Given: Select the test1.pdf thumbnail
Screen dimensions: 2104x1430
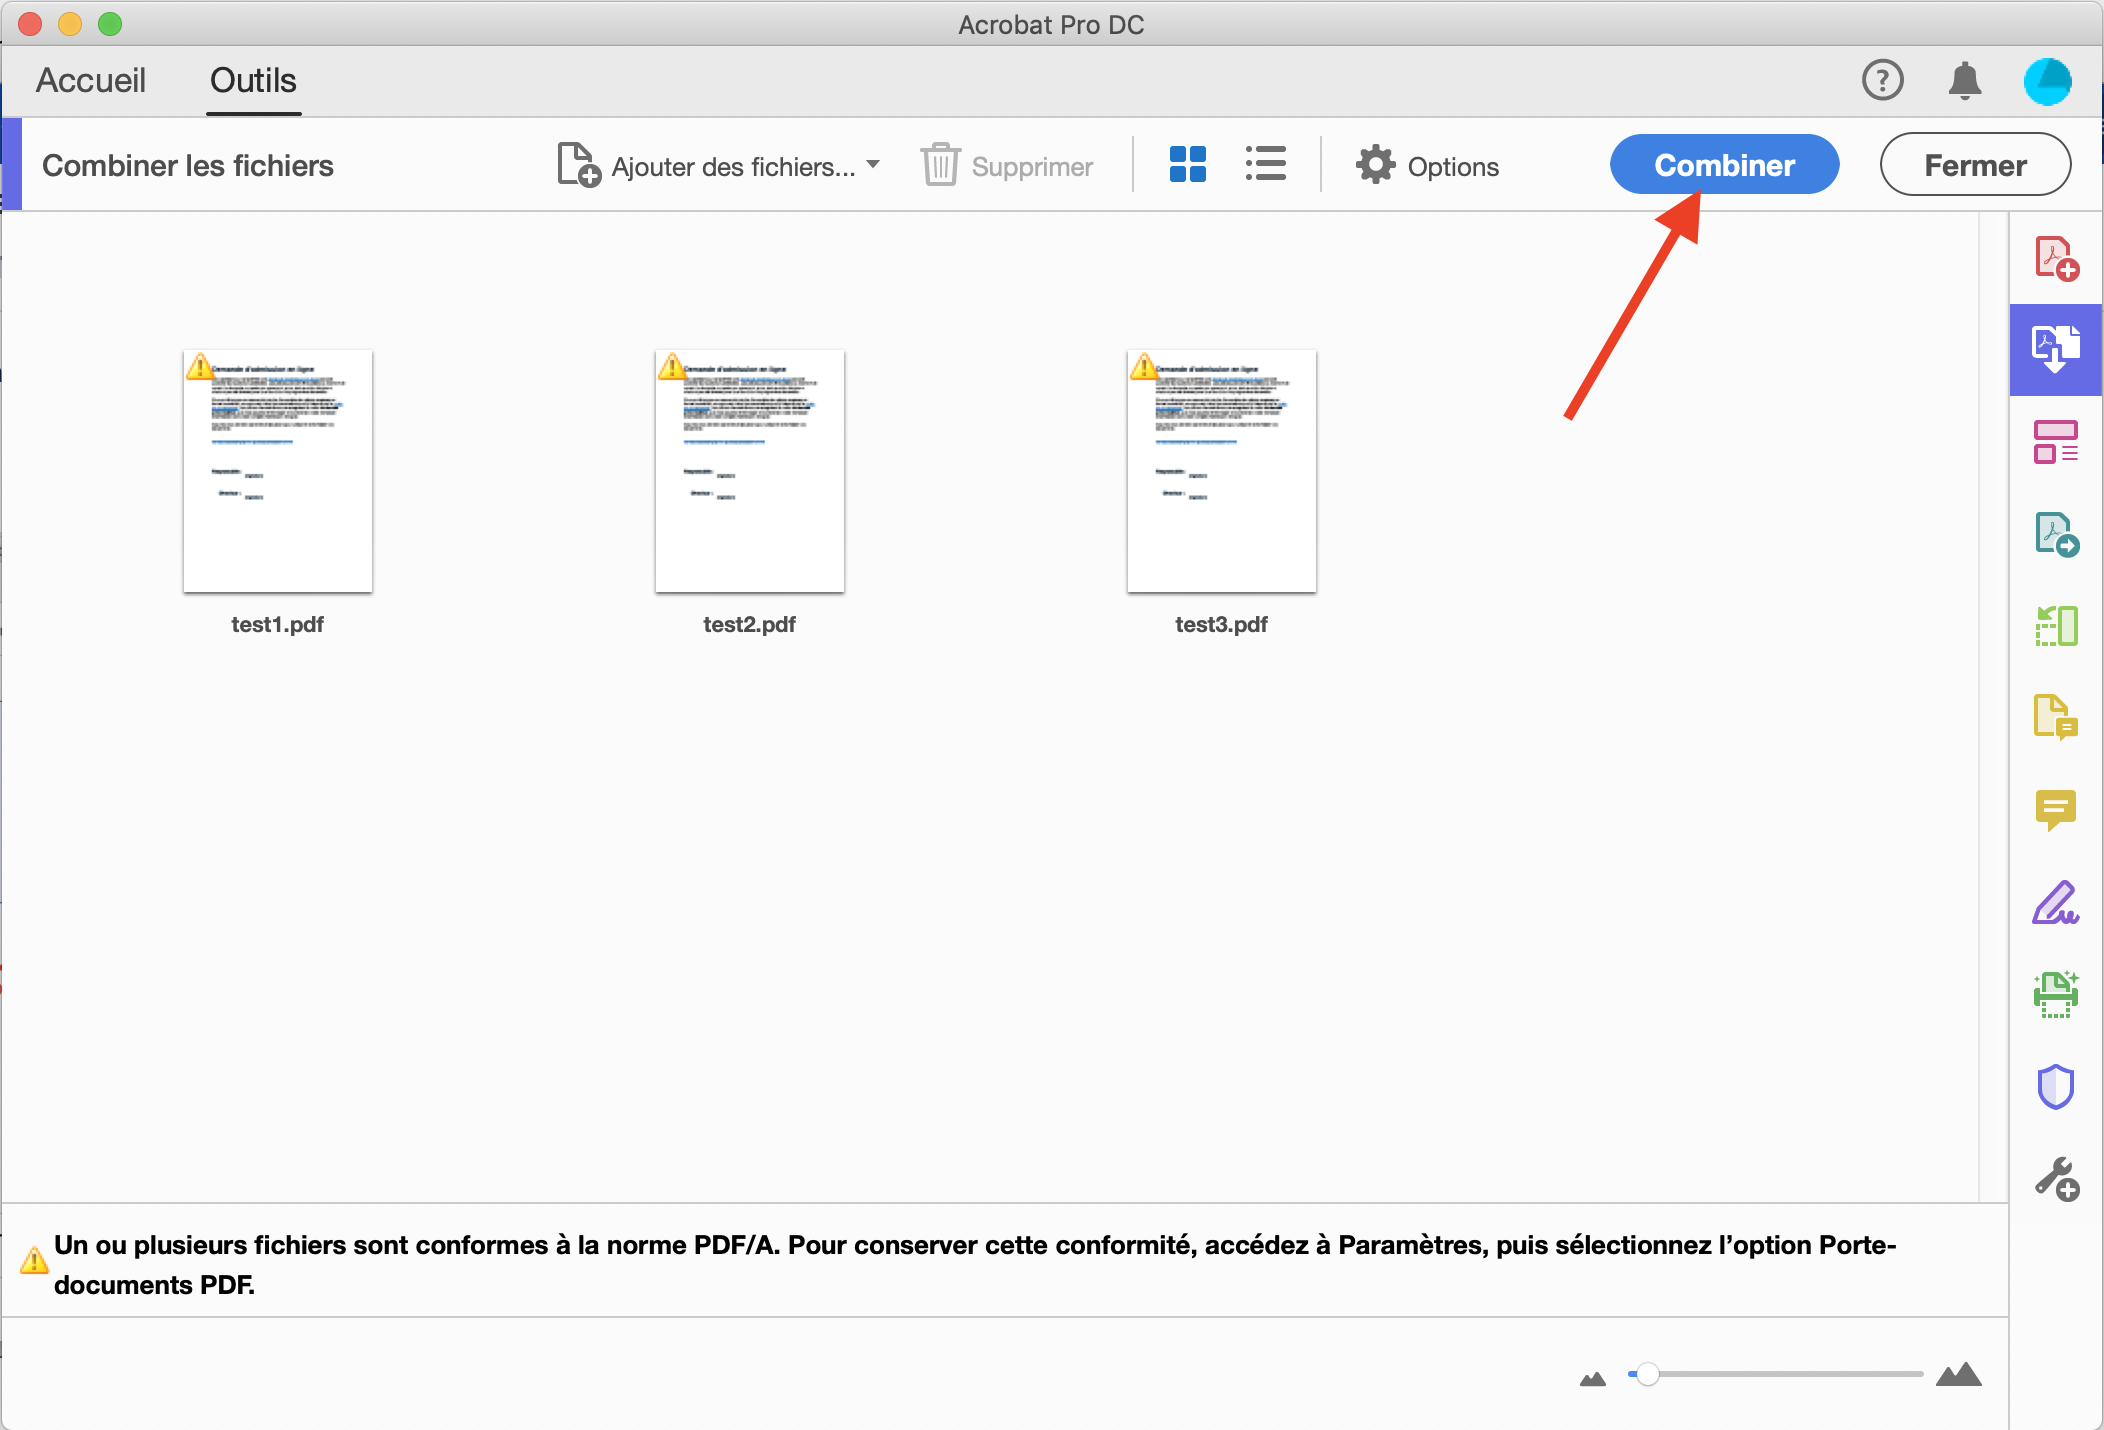Looking at the screenshot, I should pos(278,471).
